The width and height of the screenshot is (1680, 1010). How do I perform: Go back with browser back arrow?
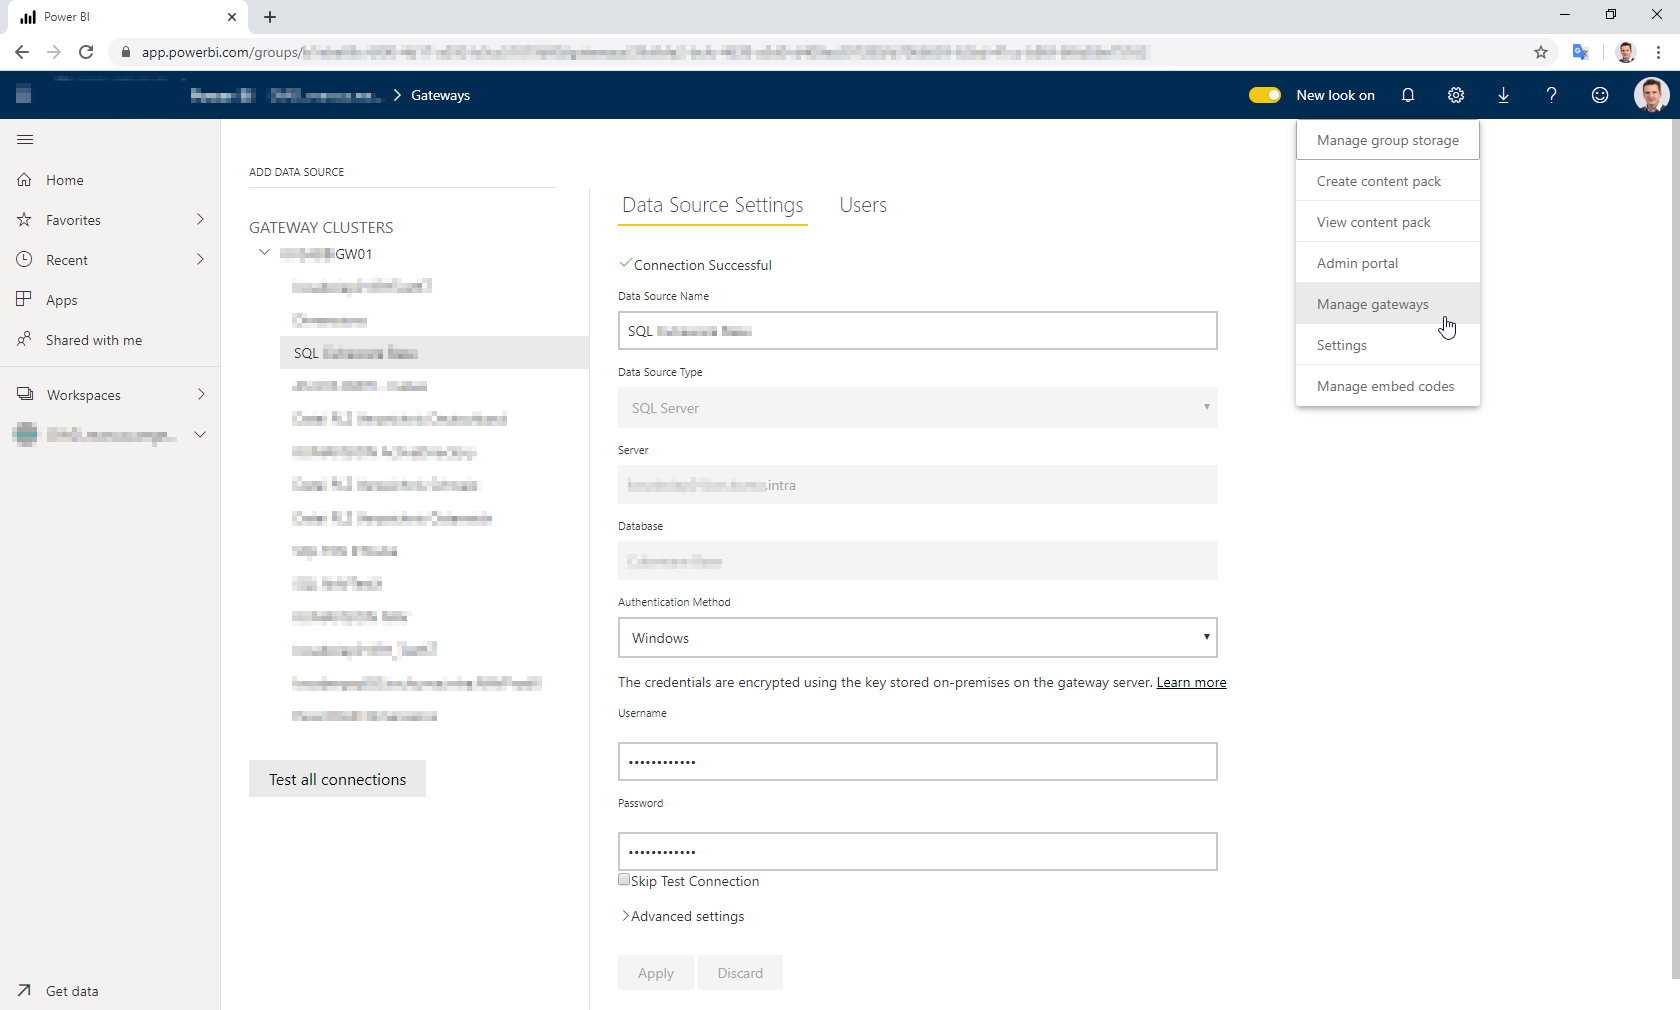tap(22, 52)
